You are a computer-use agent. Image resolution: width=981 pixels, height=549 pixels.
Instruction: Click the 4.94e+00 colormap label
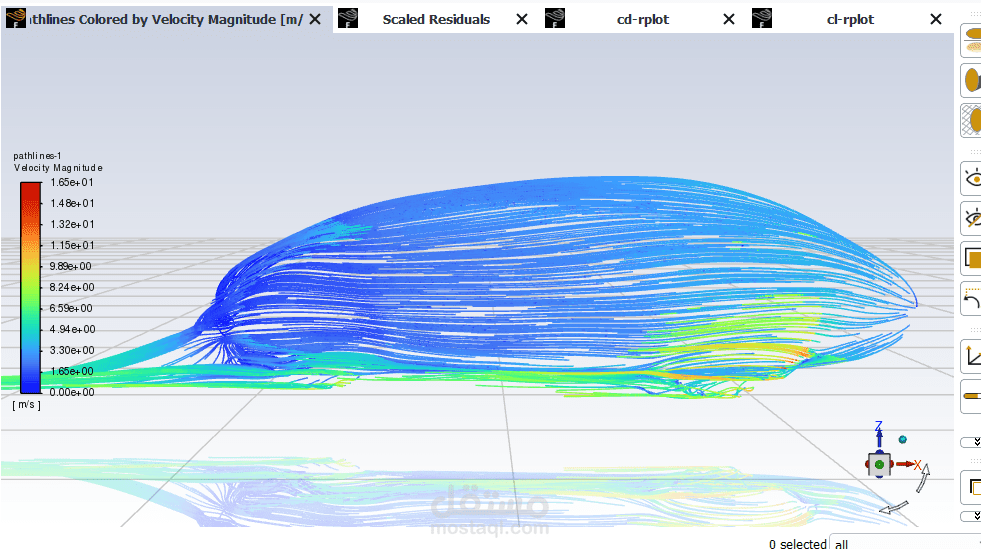pyautogui.click(x=73, y=329)
